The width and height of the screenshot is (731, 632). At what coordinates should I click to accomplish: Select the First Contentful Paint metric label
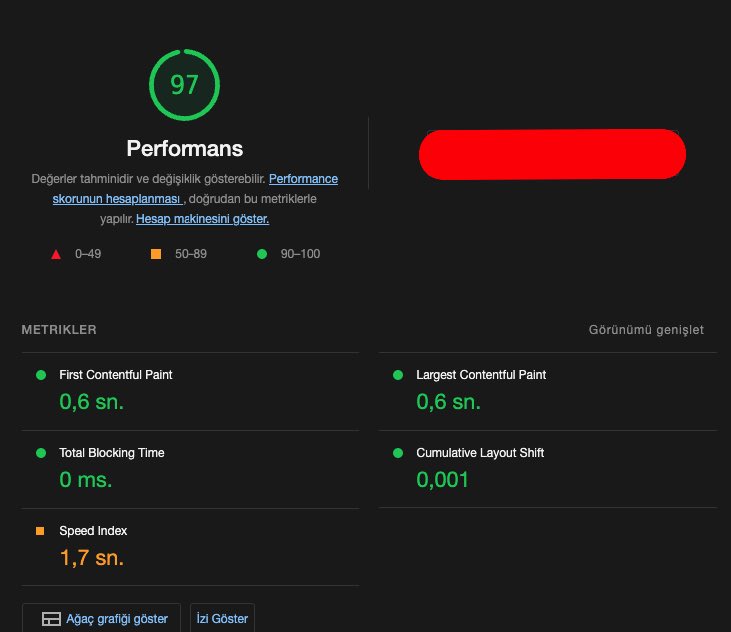click(x=116, y=375)
